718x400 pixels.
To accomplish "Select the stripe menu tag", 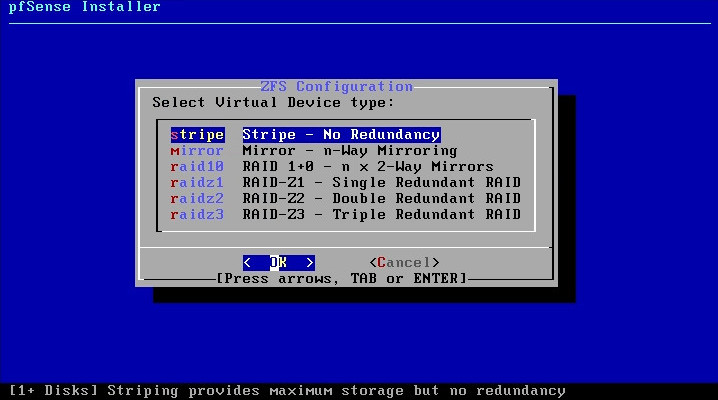I will point(197,134).
